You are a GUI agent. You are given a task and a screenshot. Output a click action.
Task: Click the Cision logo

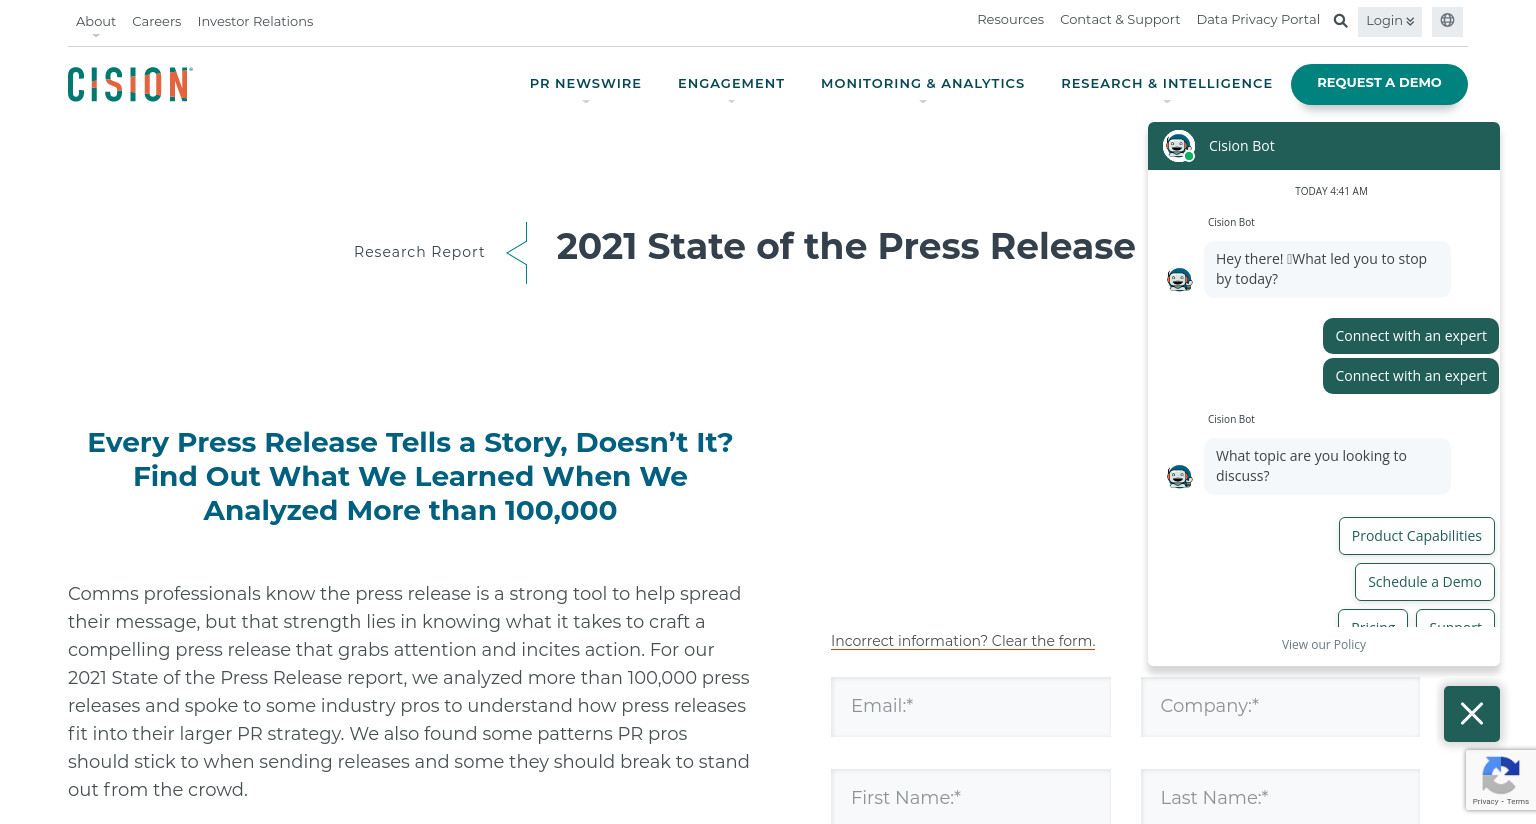click(x=130, y=84)
